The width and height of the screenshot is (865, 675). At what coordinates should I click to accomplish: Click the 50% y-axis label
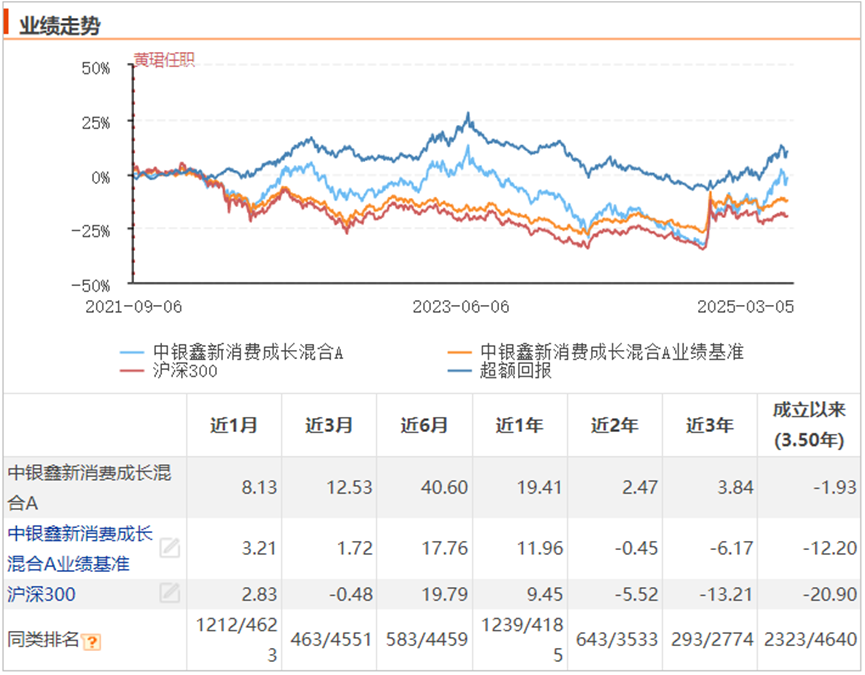pyautogui.click(x=96, y=68)
